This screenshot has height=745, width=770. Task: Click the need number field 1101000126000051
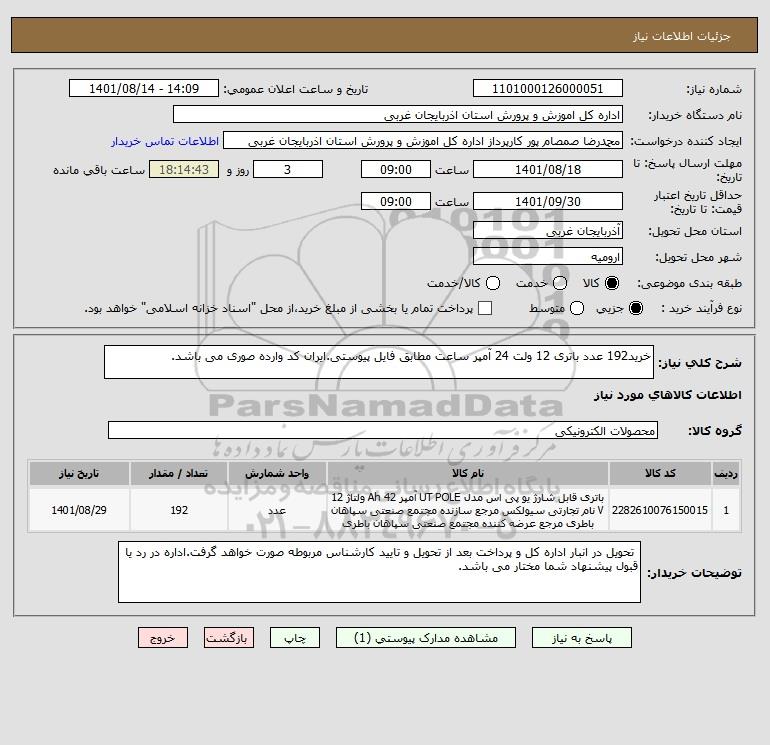click(548, 89)
